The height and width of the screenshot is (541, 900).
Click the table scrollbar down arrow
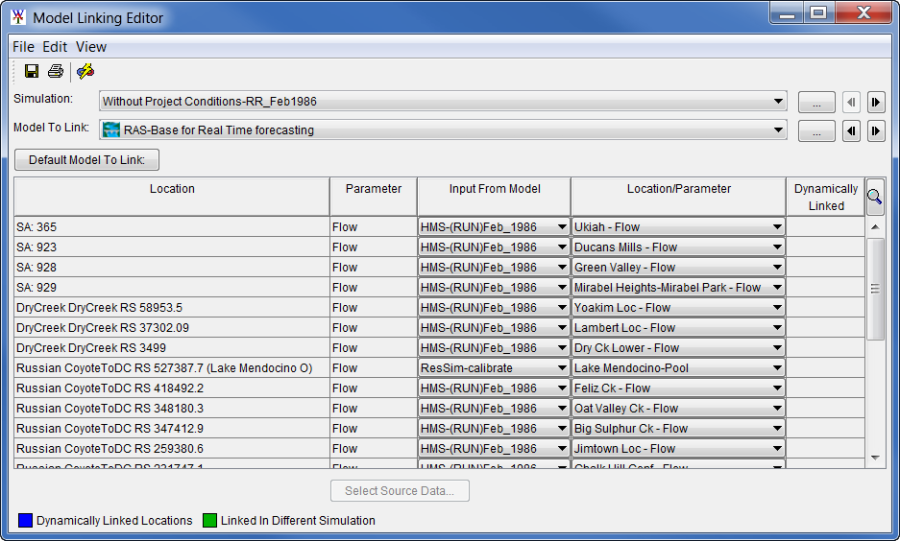(875, 458)
